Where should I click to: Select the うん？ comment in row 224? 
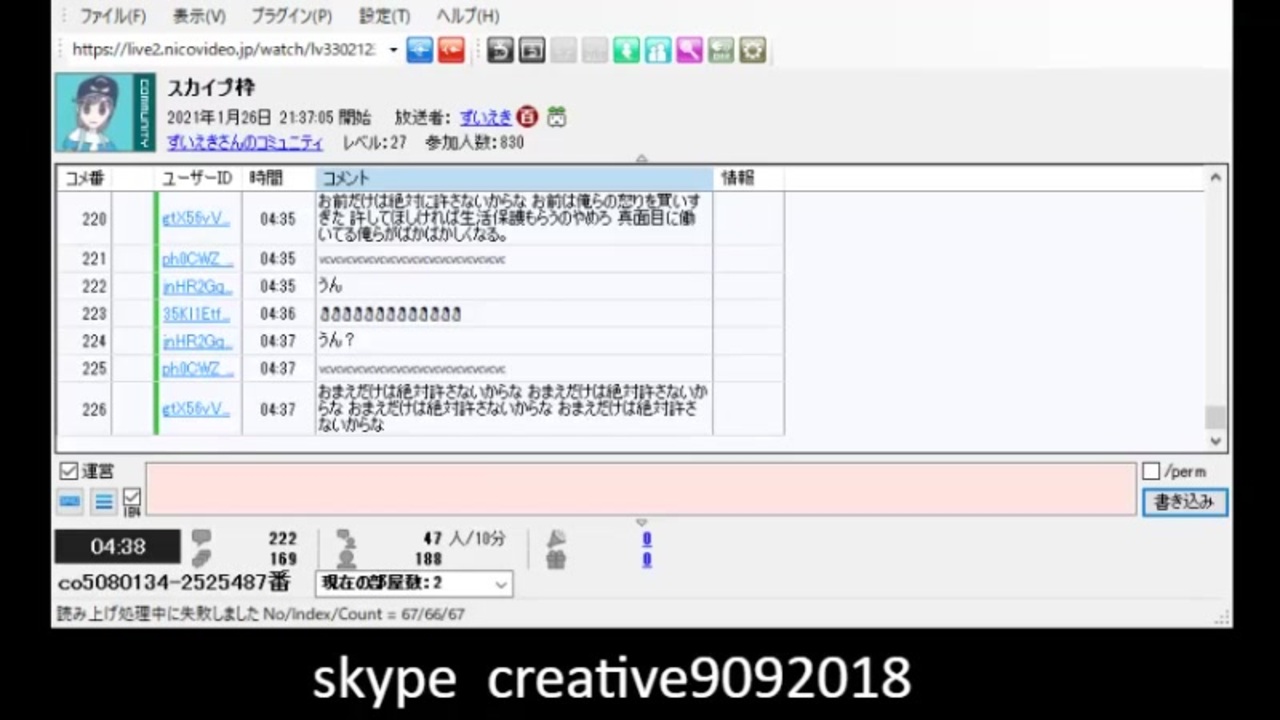click(337, 341)
